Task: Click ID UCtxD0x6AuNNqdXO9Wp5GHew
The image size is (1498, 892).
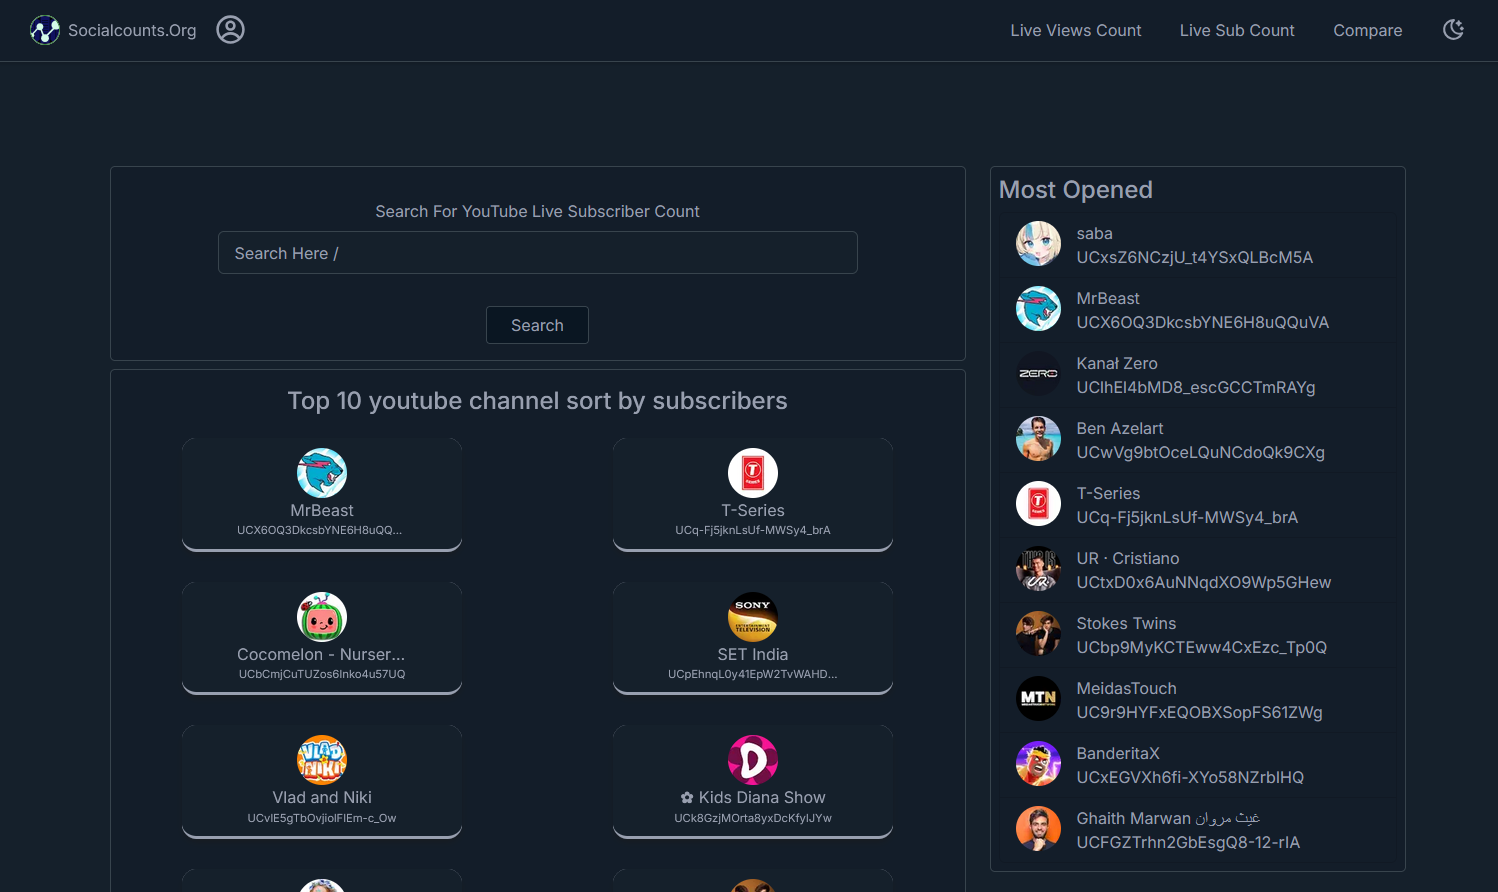Action: pyautogui.click(x=1204, y=582)
